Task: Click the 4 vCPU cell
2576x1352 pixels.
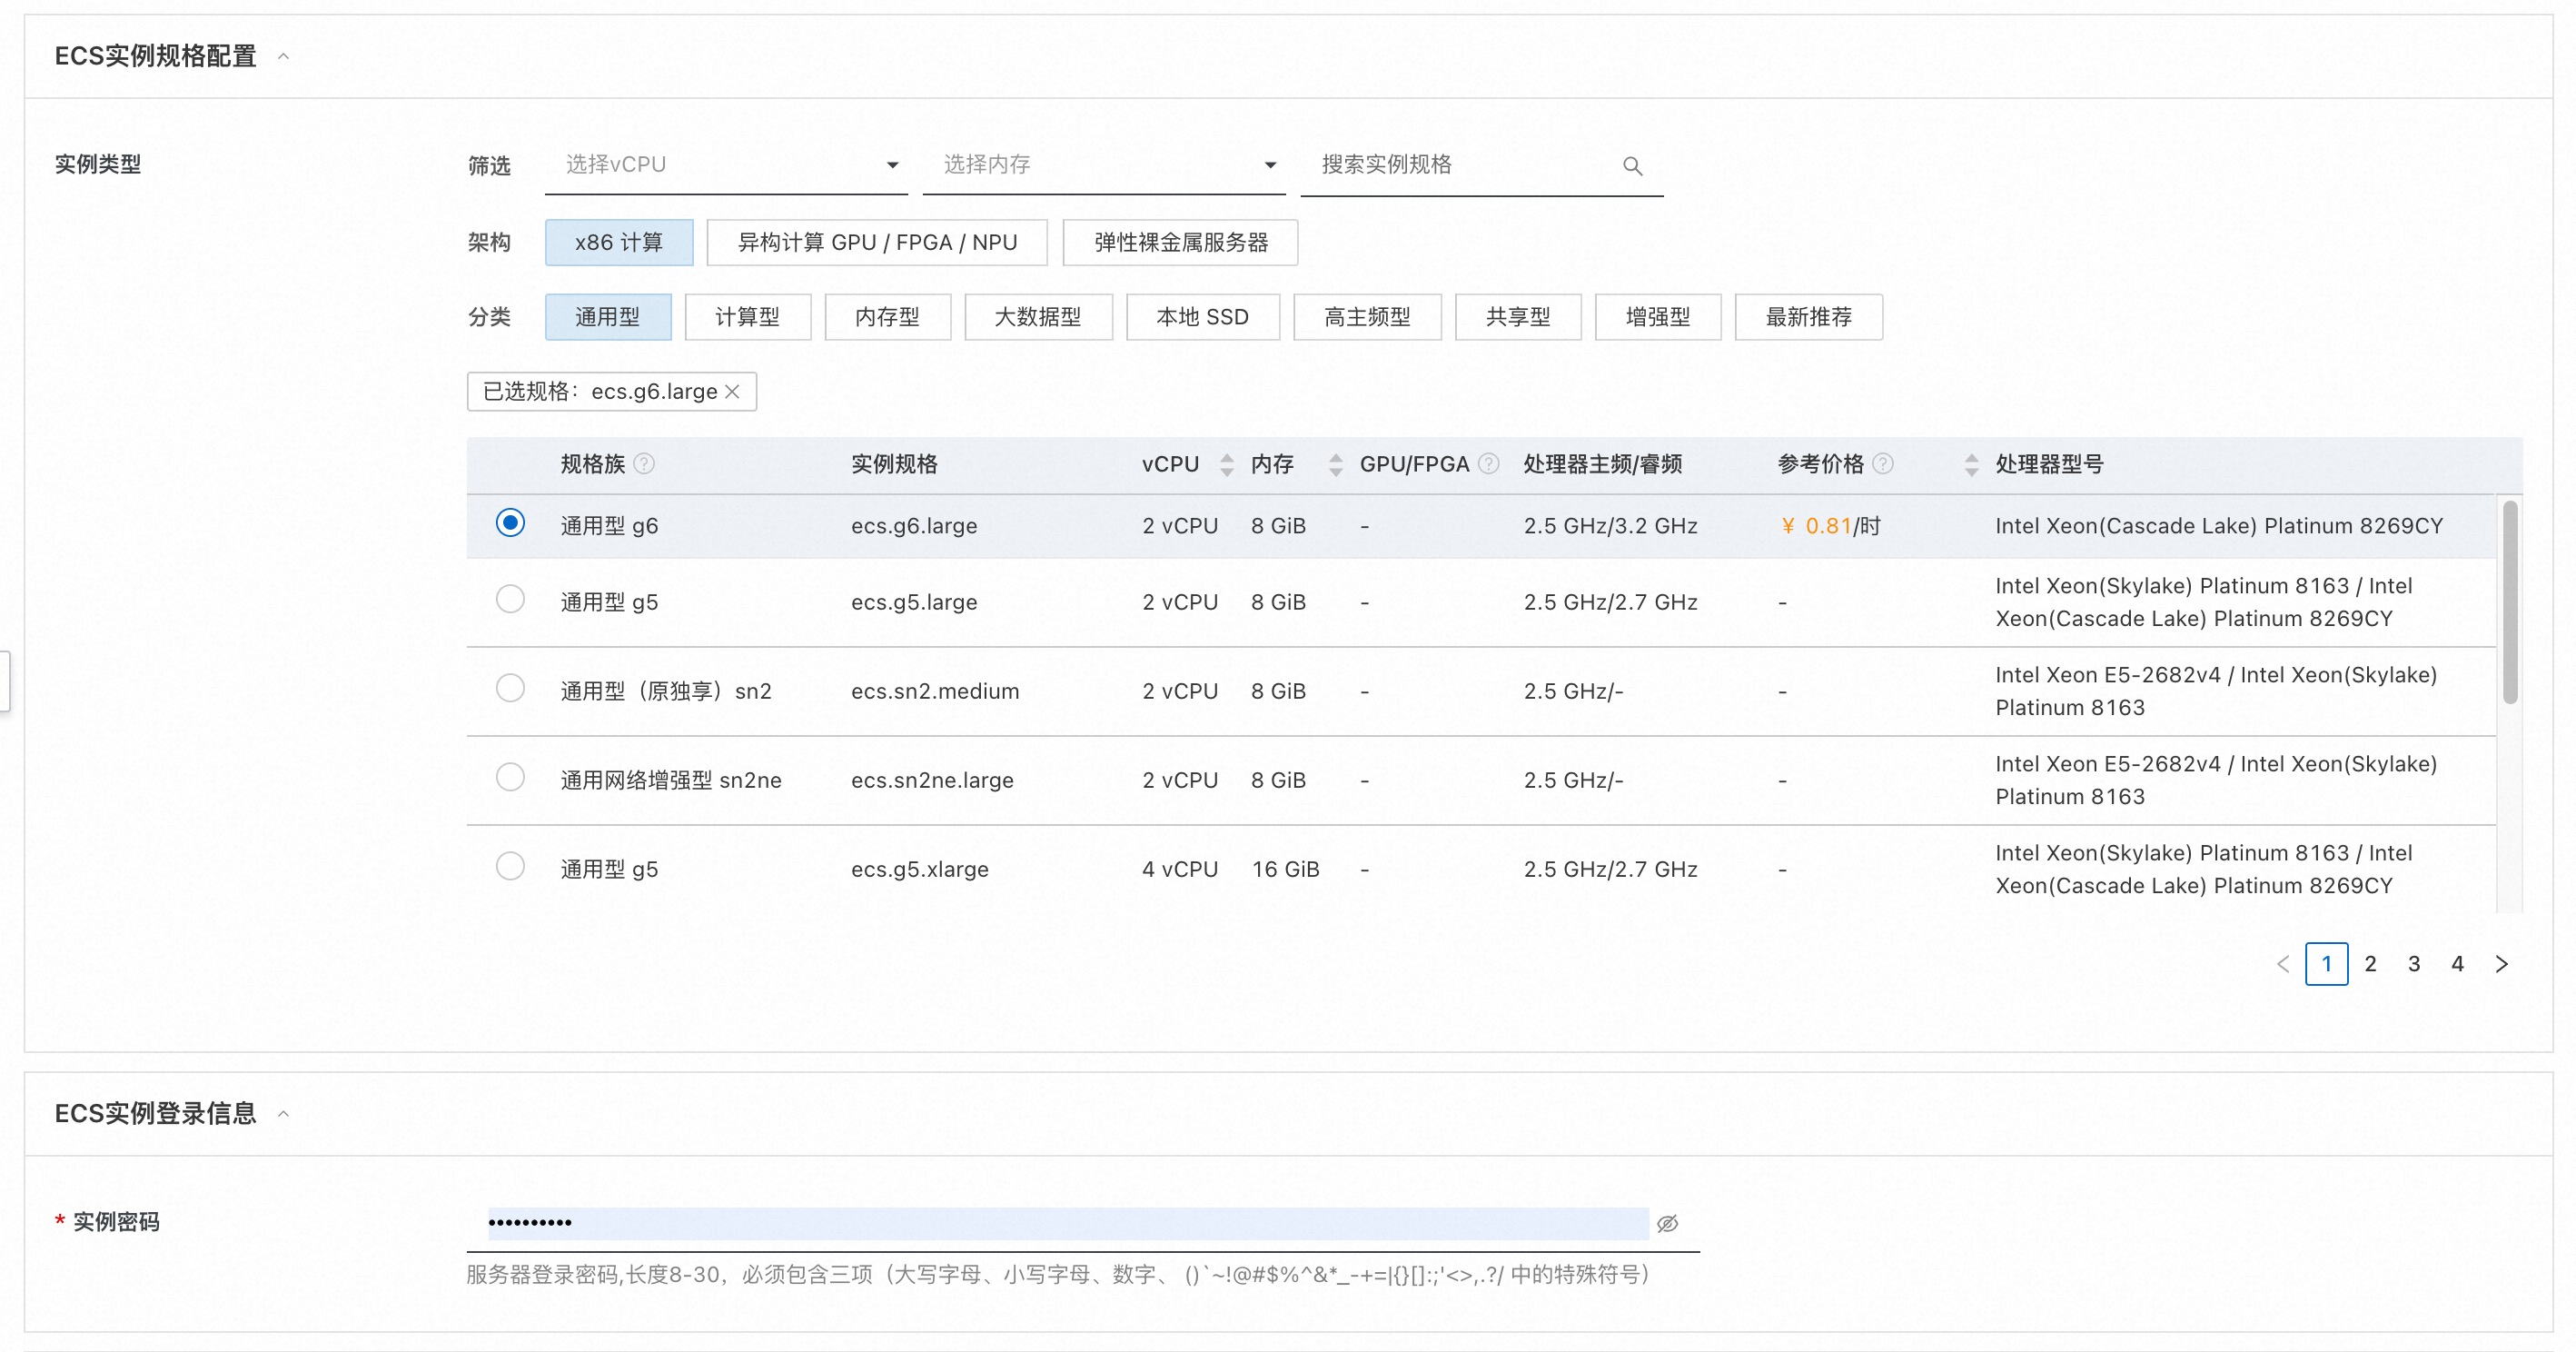Action: pyautogui.click(x=1180, y=869)
